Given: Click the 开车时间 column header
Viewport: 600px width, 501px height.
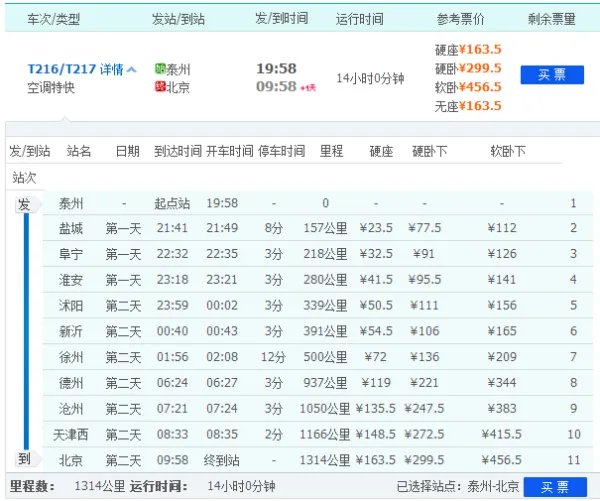Looking at the screenshot, I should click(x=230, y=151).
